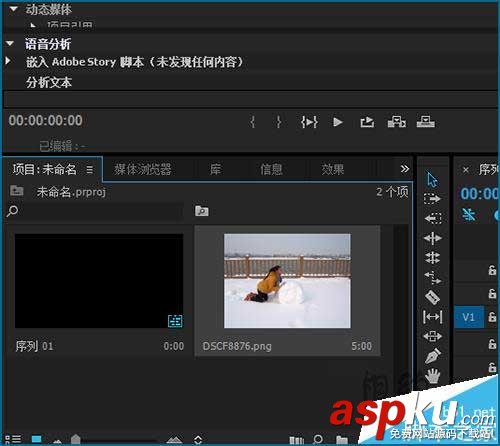Viewport: 500px width, 446px height.
Task: Click the thumbnail zoom slider at panel bottom
Action: [x=76, y=440]
